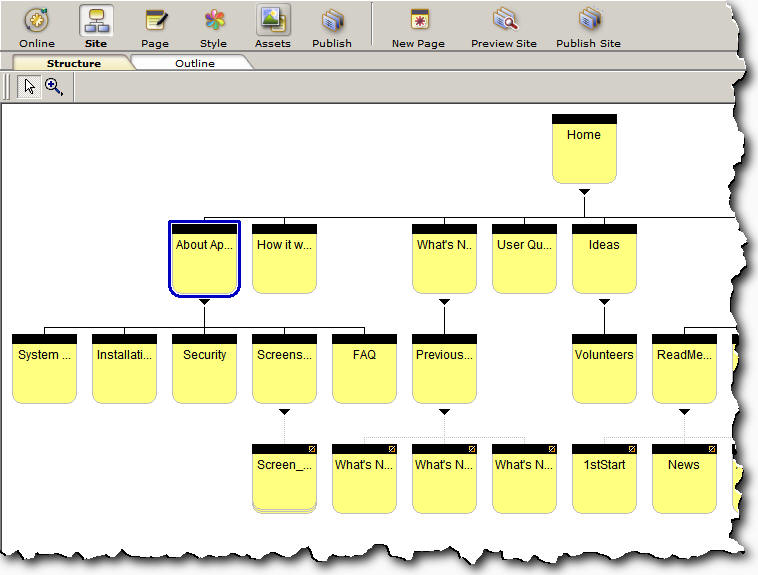
Task: Select the User Qu... page node
Action: coord(525,259)
